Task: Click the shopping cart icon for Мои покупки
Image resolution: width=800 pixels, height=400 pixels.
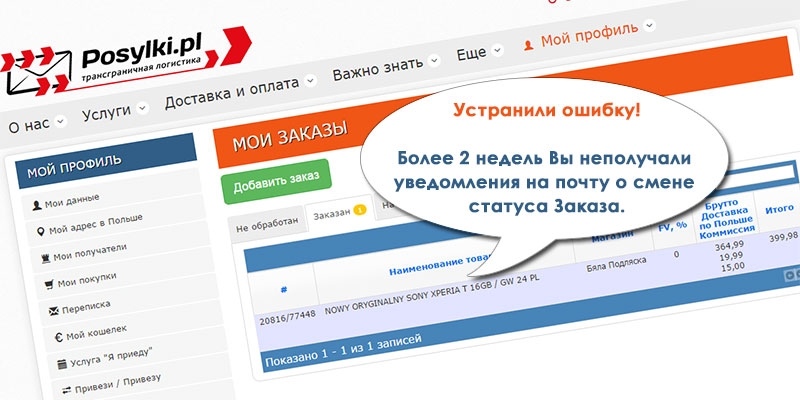Action: (47, 284)
